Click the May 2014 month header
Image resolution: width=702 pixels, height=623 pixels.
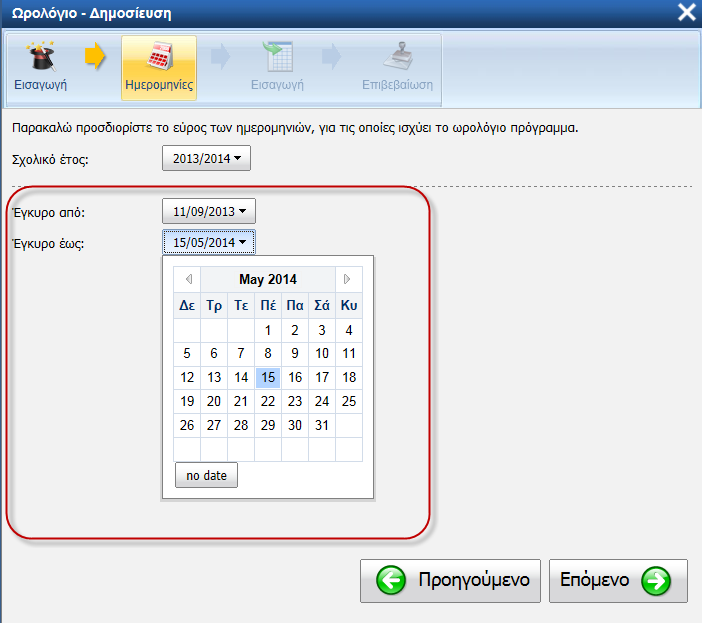267,279
